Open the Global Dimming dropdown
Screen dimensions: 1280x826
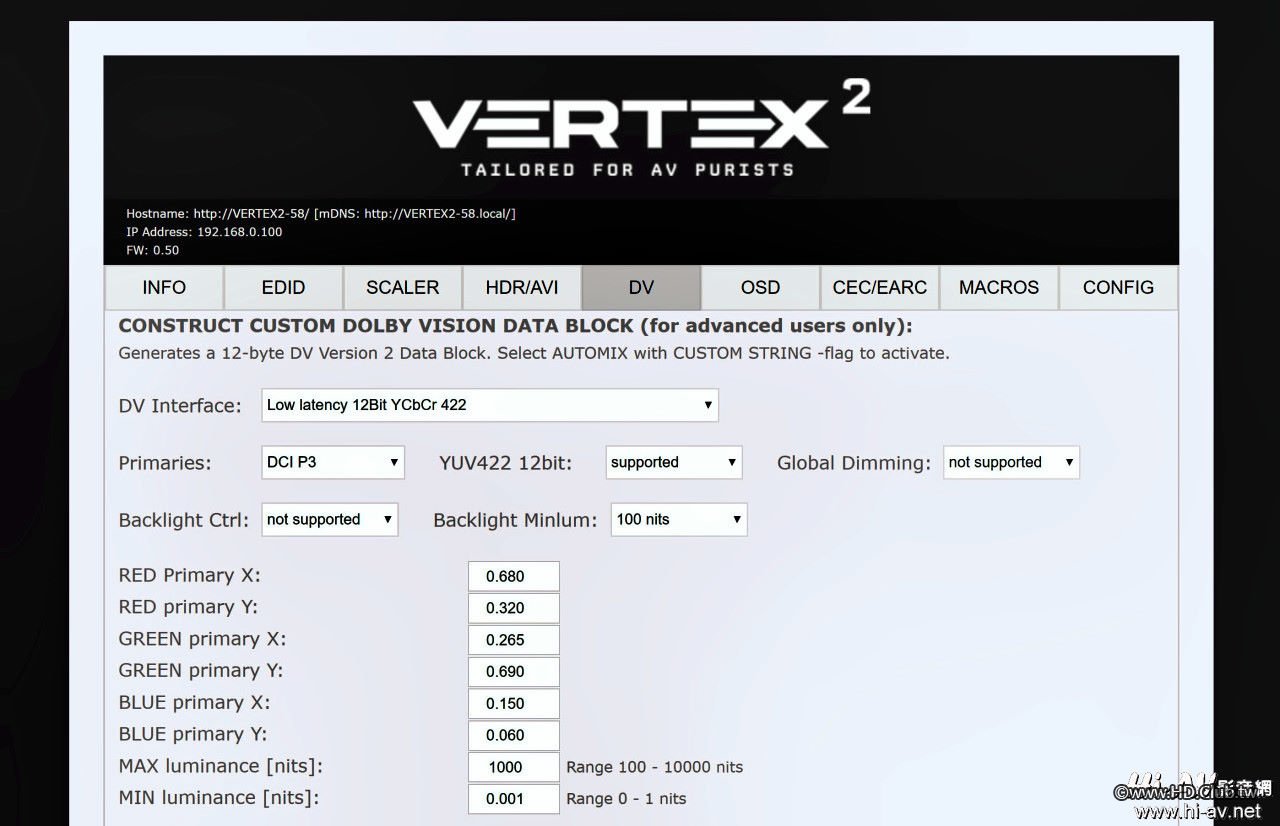click(1011, 462)
